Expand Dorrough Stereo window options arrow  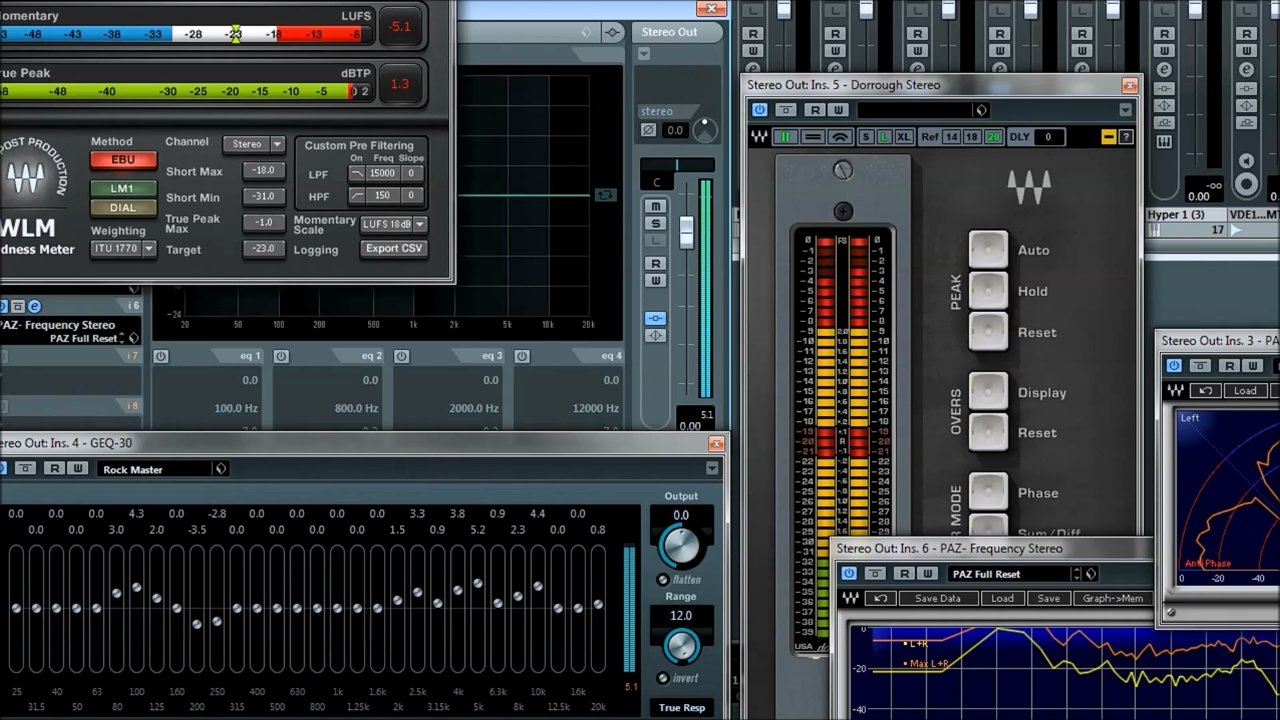1126,110
